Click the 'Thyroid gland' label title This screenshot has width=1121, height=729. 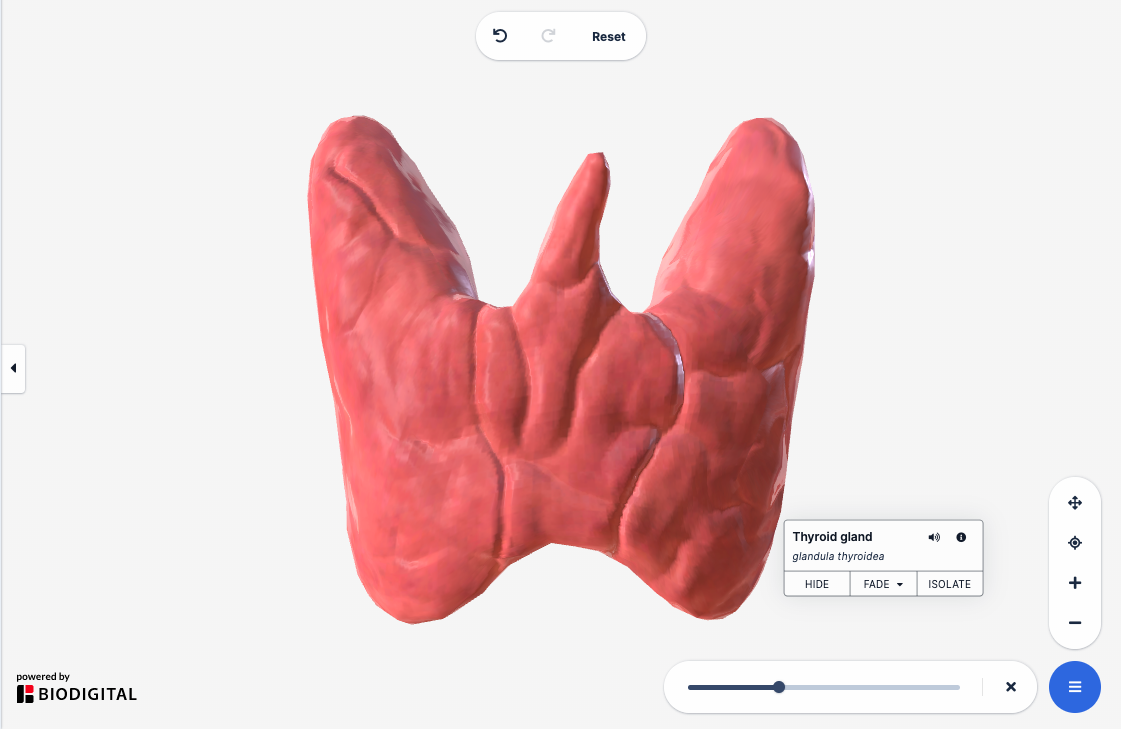[832, 537]
